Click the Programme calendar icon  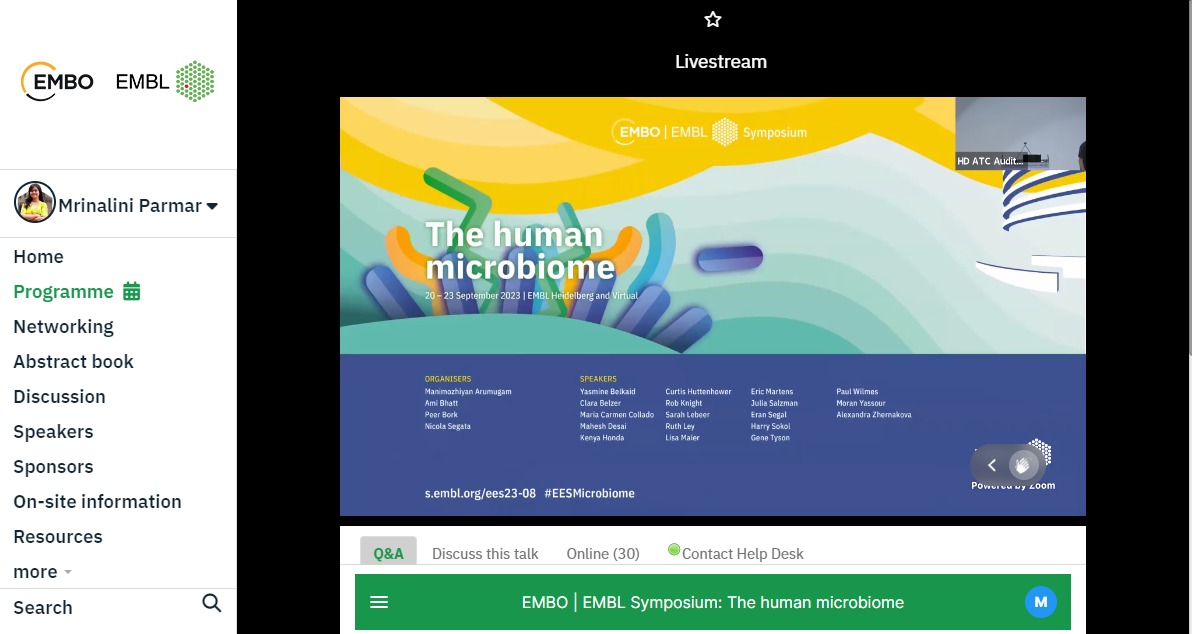click(x=132, y=291)
